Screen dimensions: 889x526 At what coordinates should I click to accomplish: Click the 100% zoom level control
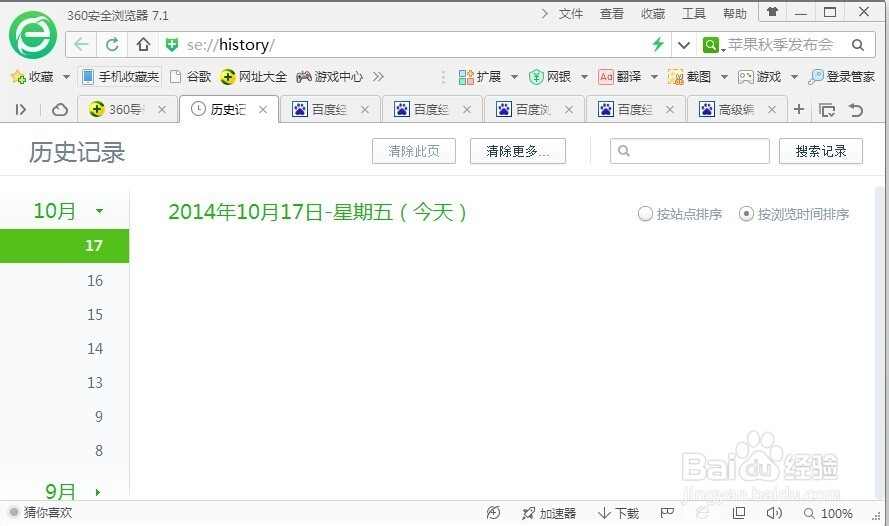pos(828,514)
